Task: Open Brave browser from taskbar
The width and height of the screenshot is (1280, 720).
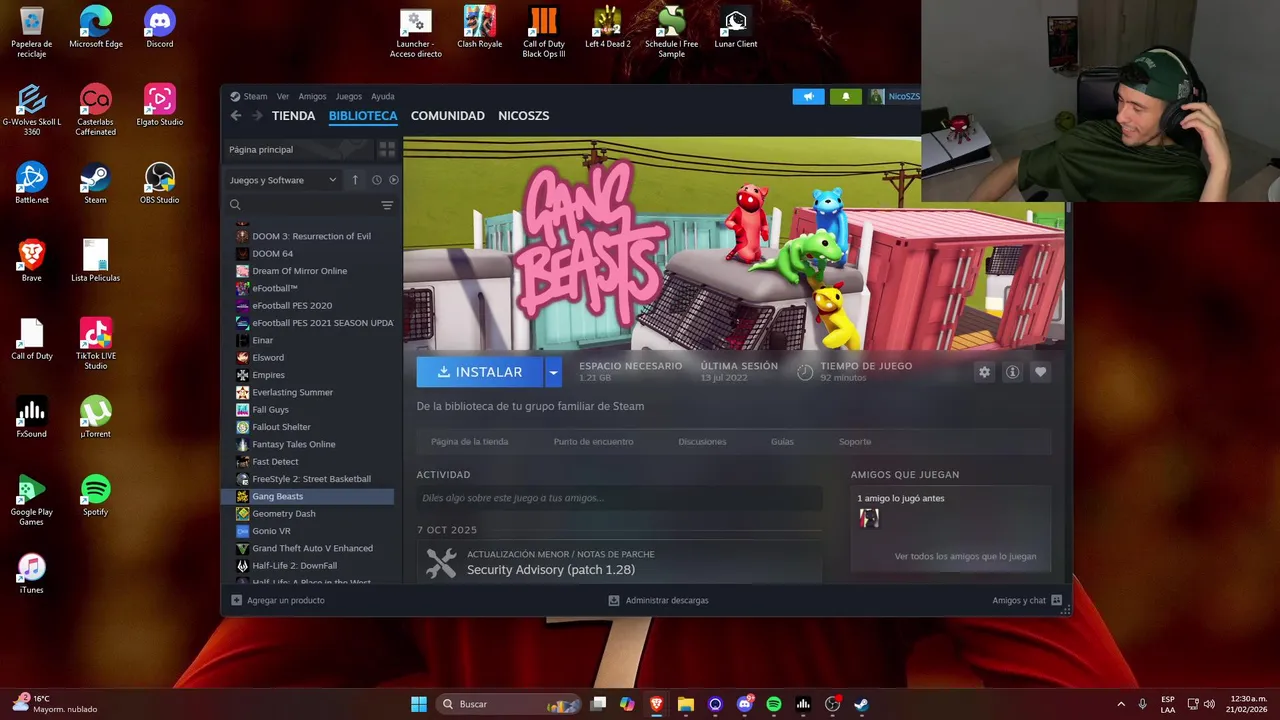Action: [x=656, y=704]
